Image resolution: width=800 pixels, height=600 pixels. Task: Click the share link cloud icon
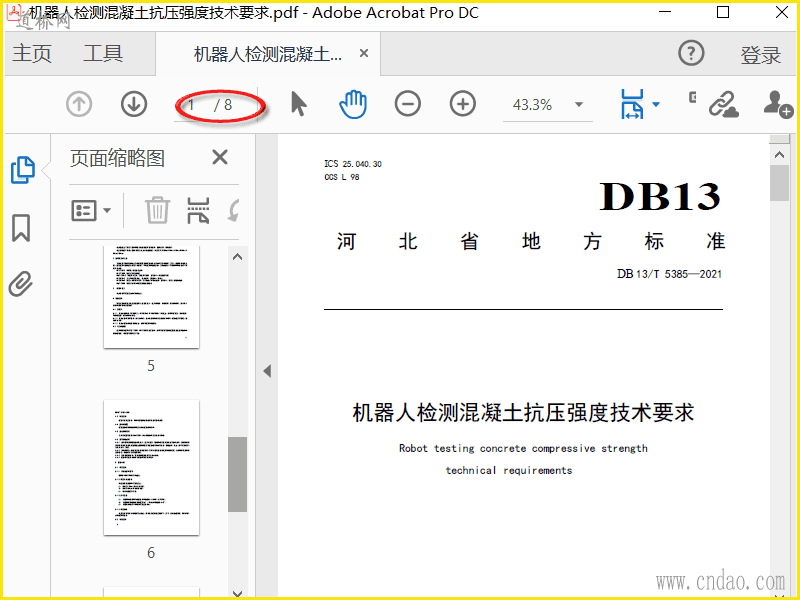pyautogui.click(x=723, y=105)
